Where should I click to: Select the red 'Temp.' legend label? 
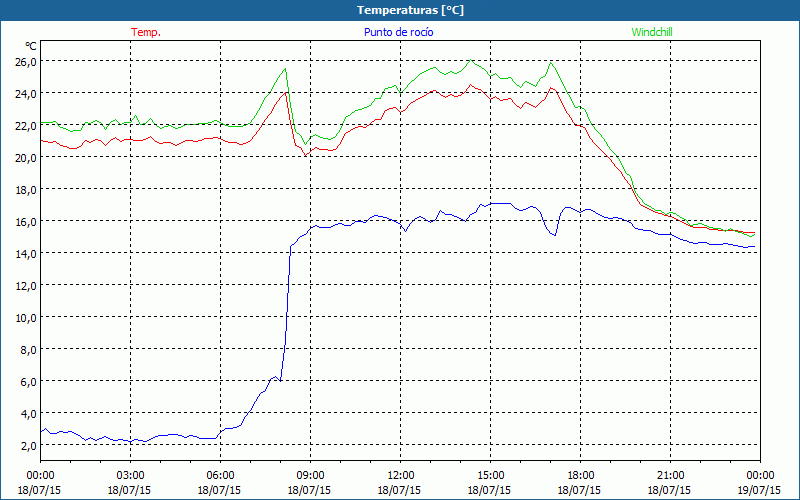tap(146, 32)
